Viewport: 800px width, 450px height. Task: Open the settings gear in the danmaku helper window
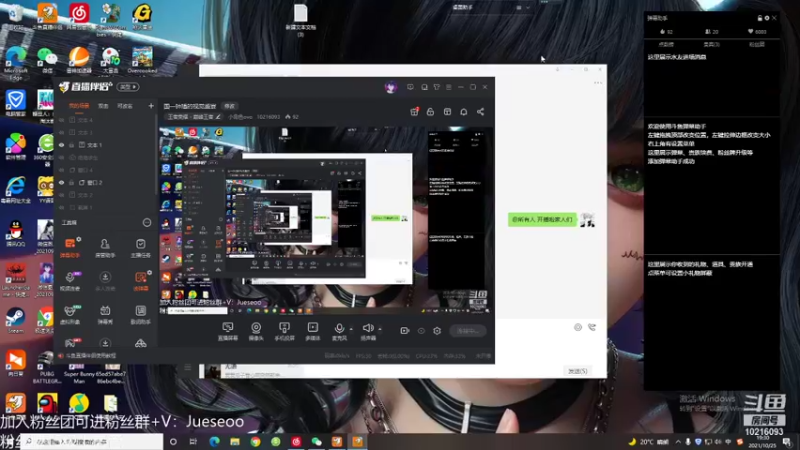(767, 18)
